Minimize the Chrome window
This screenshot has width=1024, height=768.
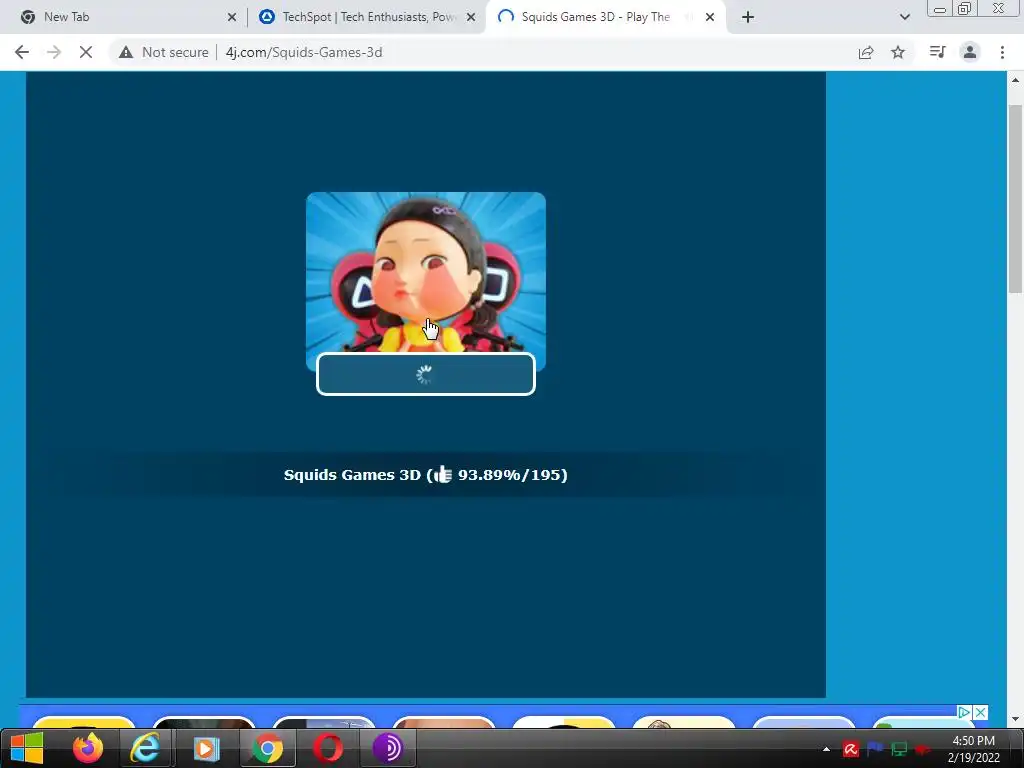pos(940,9)
